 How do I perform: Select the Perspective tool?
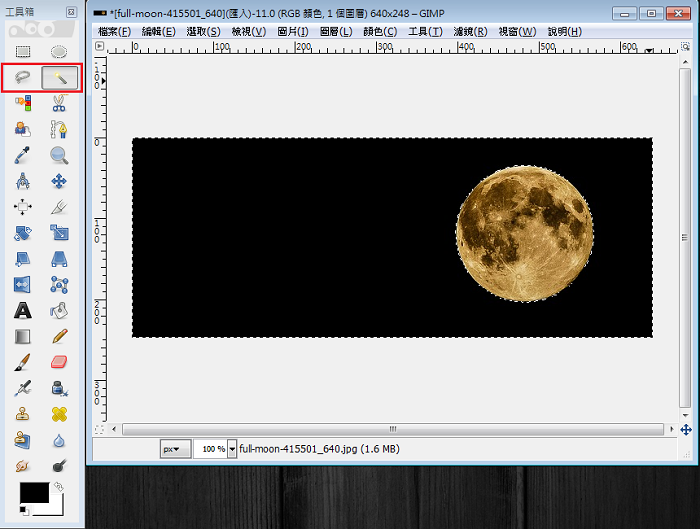click(59, 259)
